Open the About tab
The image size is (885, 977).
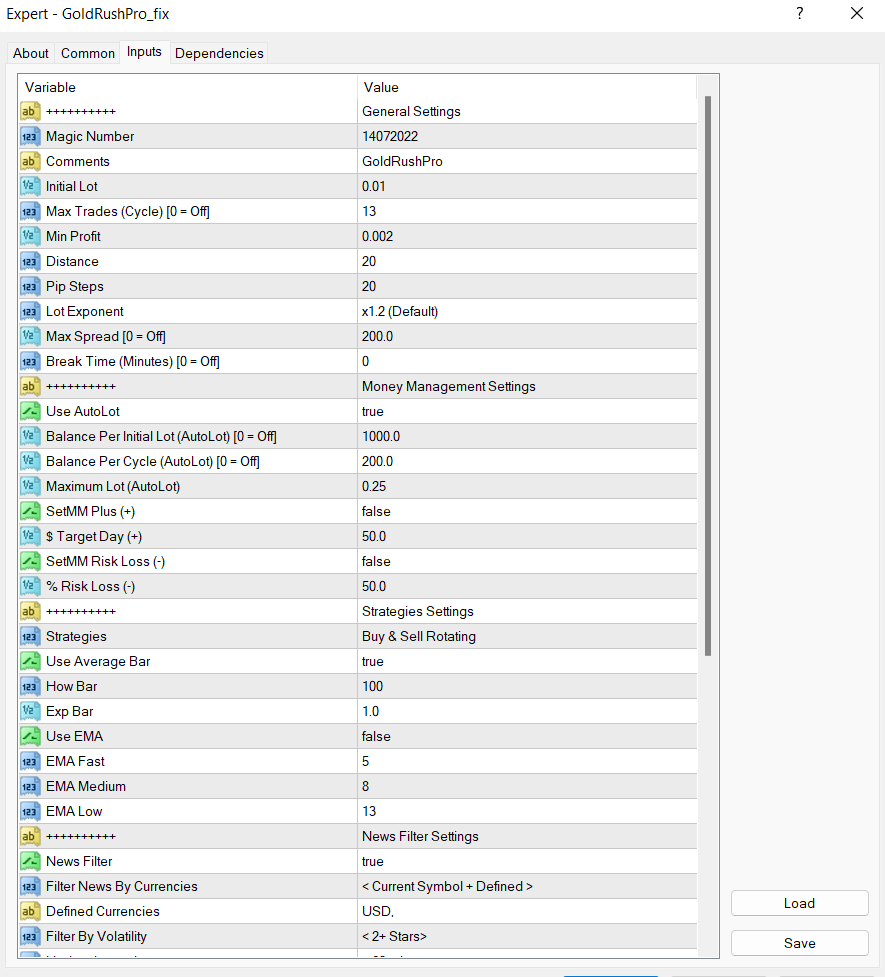(x=31, y=53)
